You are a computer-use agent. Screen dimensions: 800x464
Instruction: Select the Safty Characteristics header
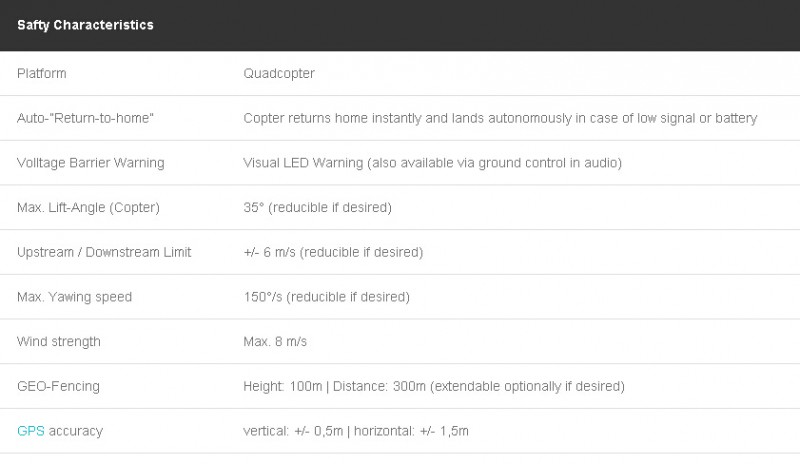tap(85, 25)
